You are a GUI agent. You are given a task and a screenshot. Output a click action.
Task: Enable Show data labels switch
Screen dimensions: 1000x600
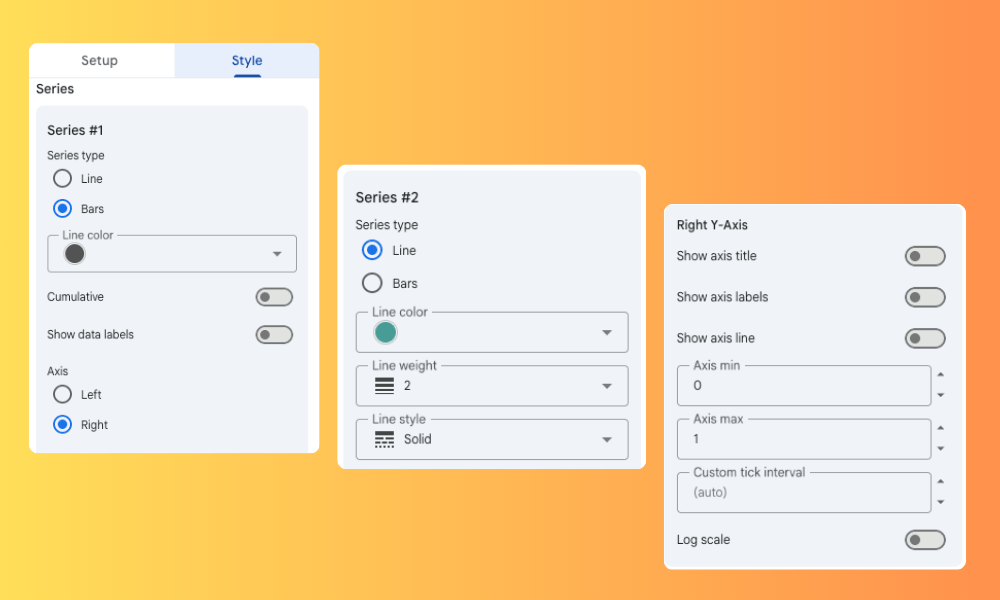pos(274,335)
